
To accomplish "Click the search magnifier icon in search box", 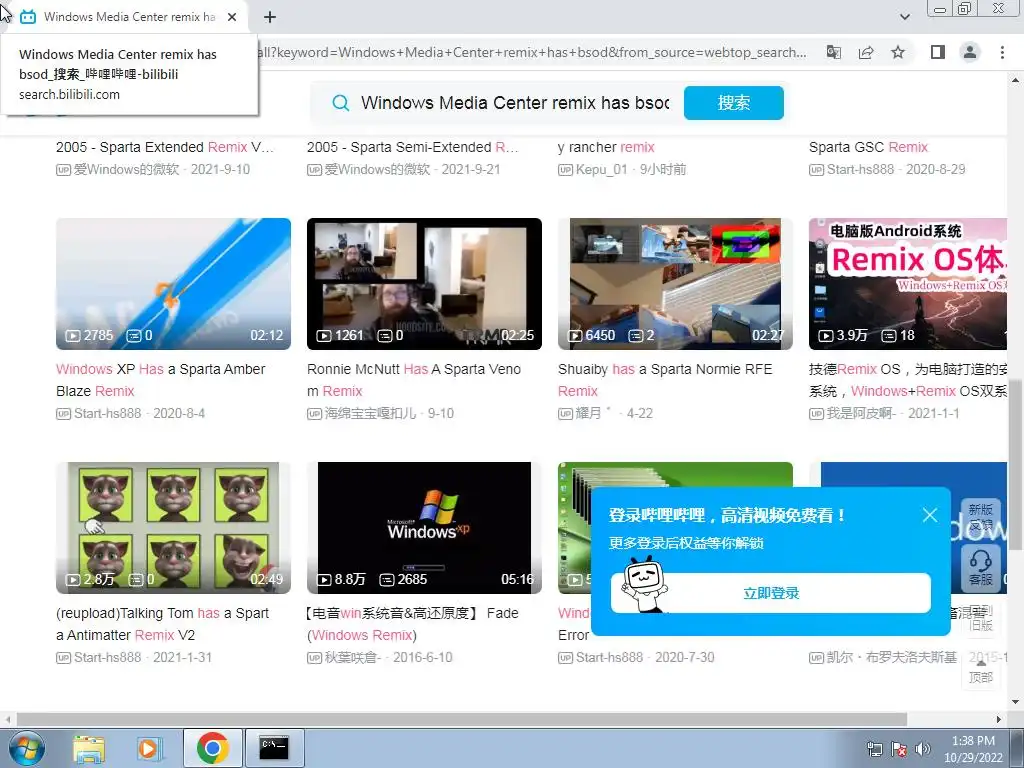I will point(340,103).
